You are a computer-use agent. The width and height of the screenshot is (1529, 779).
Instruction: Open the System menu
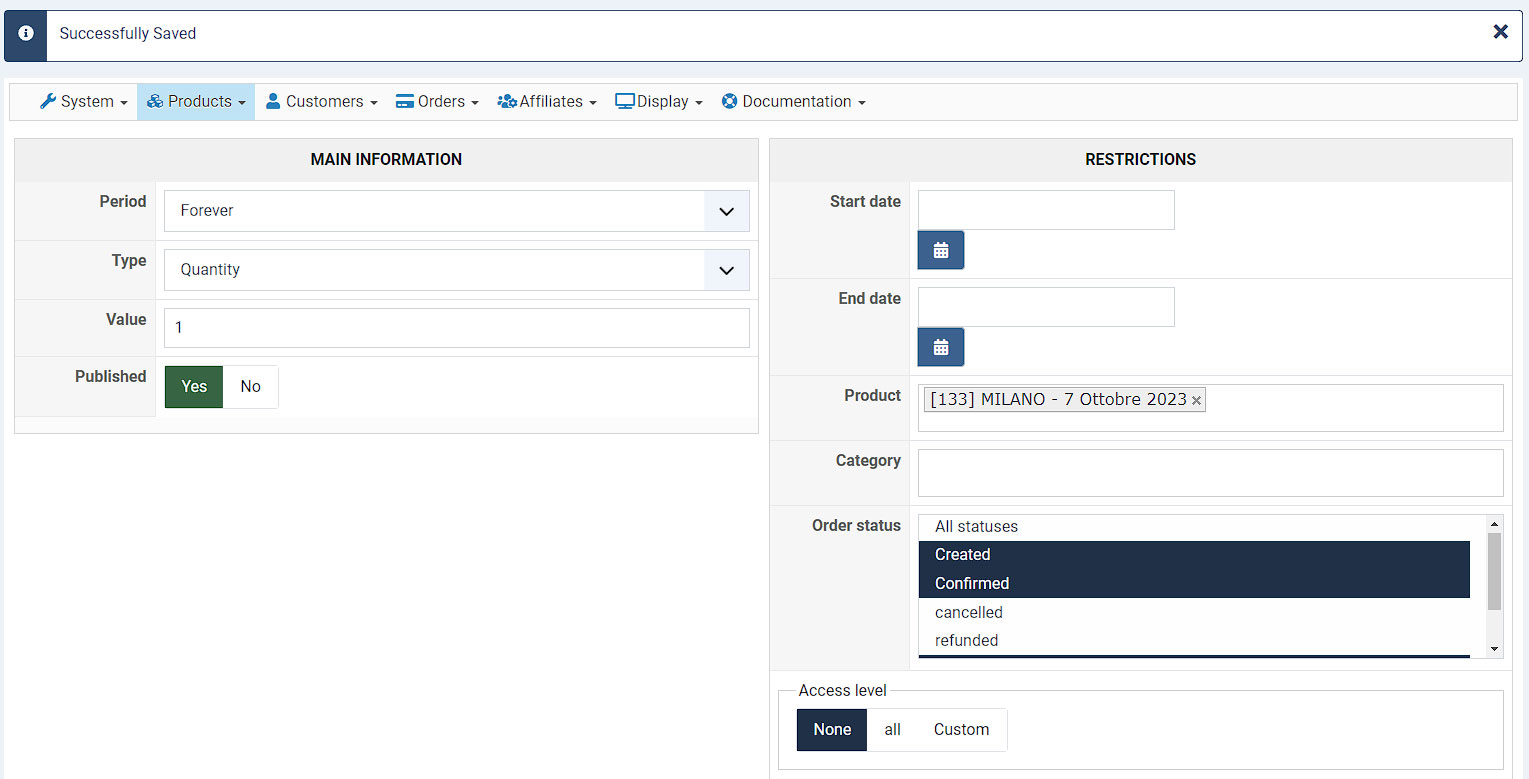coord(84,102)
